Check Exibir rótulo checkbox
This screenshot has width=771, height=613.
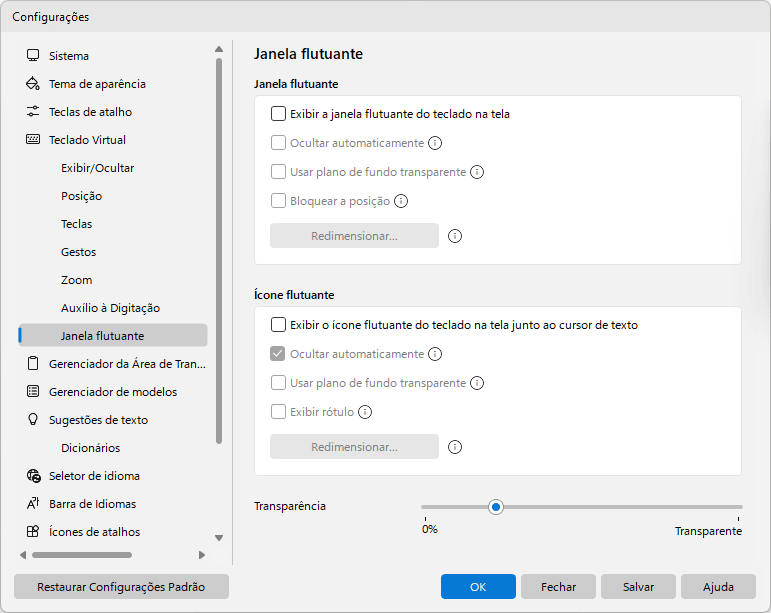(278, 412)
